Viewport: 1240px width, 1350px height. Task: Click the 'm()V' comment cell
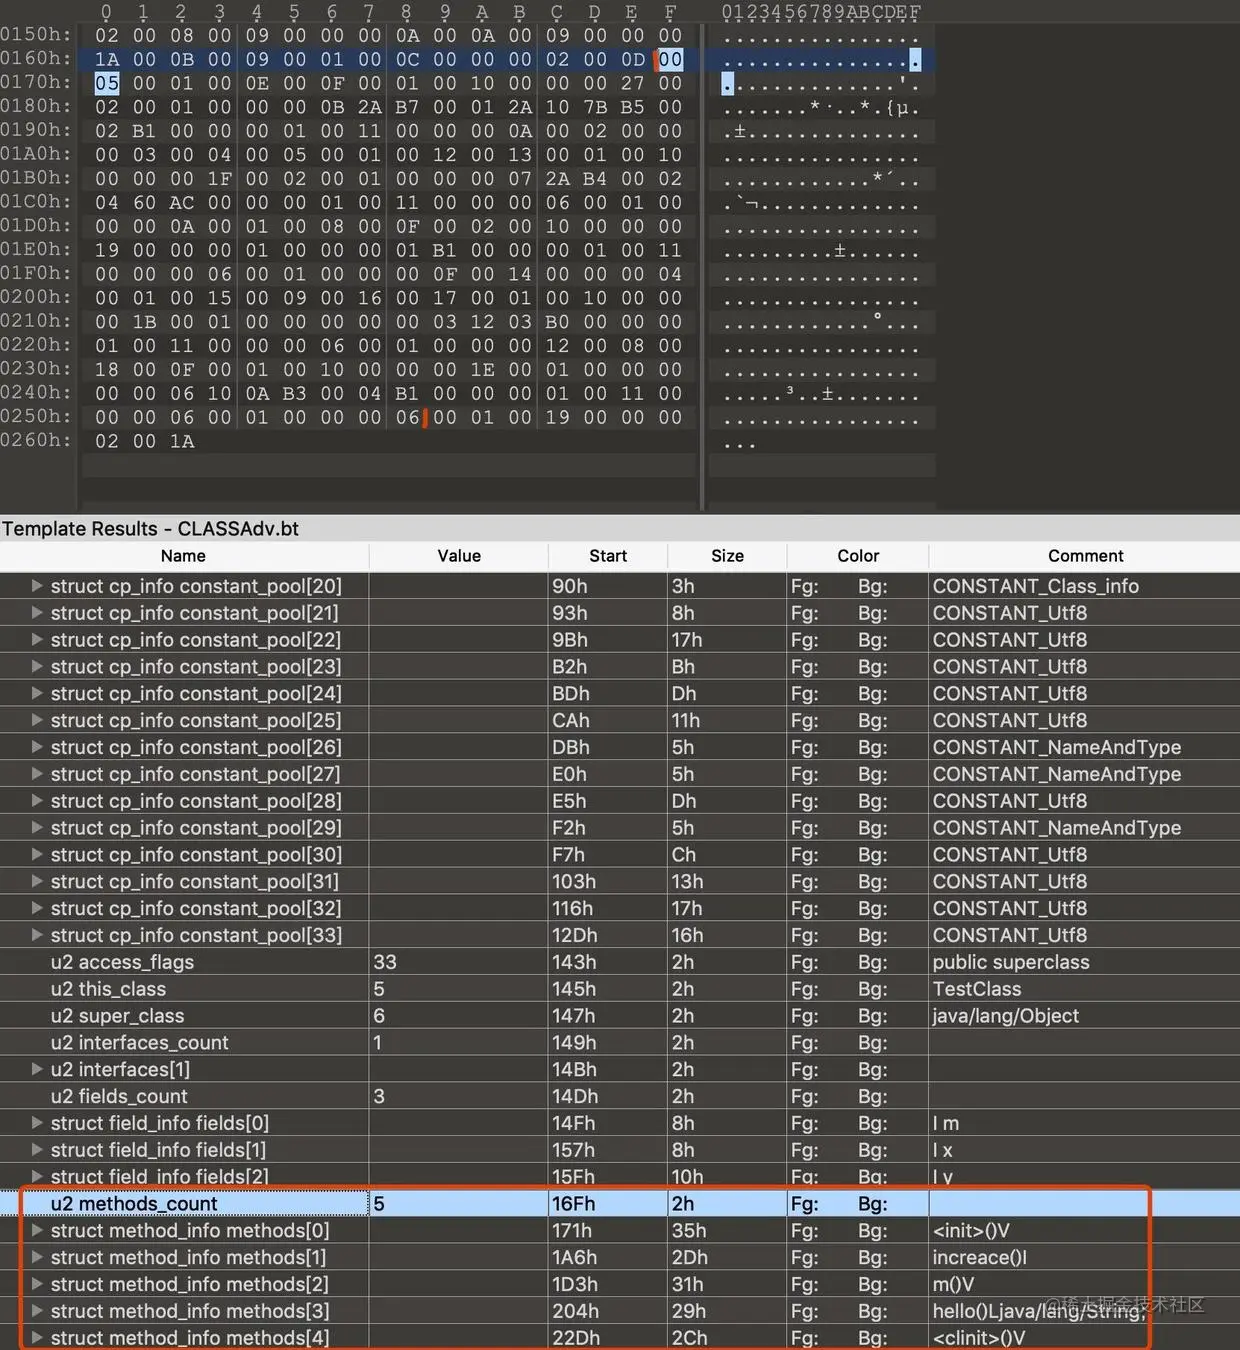point(953,1284)
